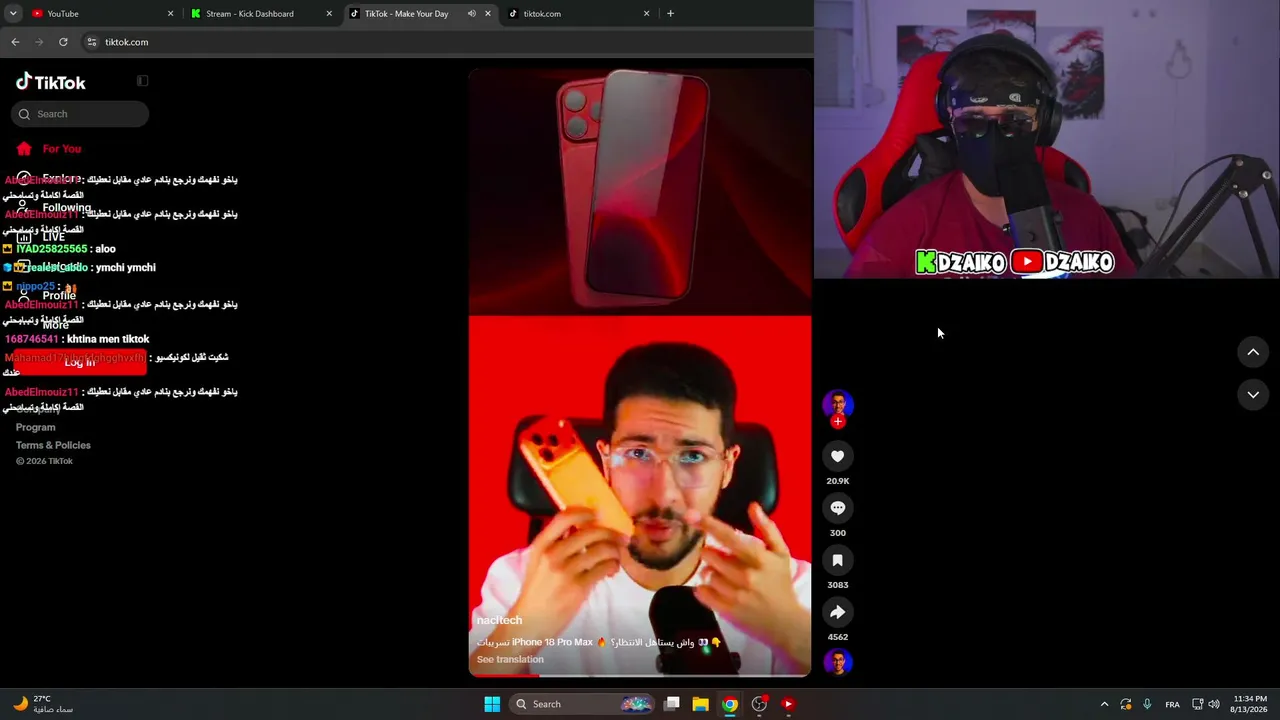
Task: Go back in browser history
Action: (x=15, y=42)
